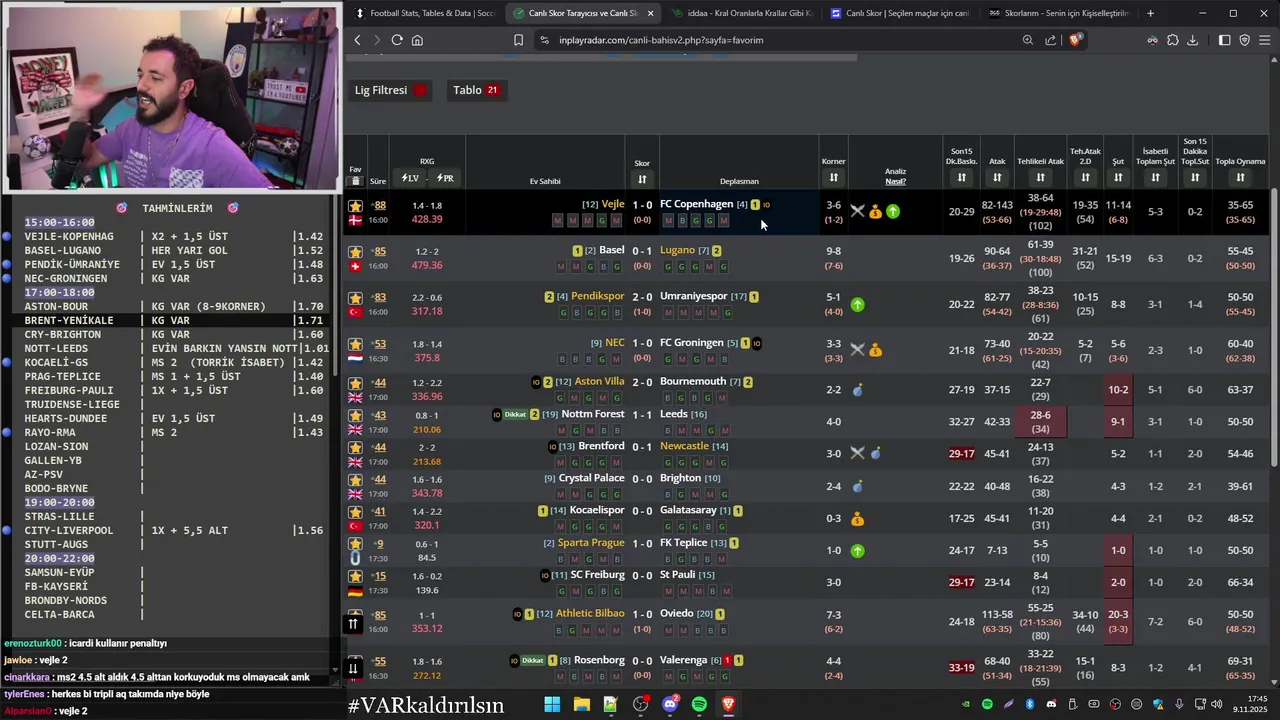The width and height of the screenshot is (1280, 720).
Task: Toggle favorite star for Kocaelispor match
Action: coord(355,511)
